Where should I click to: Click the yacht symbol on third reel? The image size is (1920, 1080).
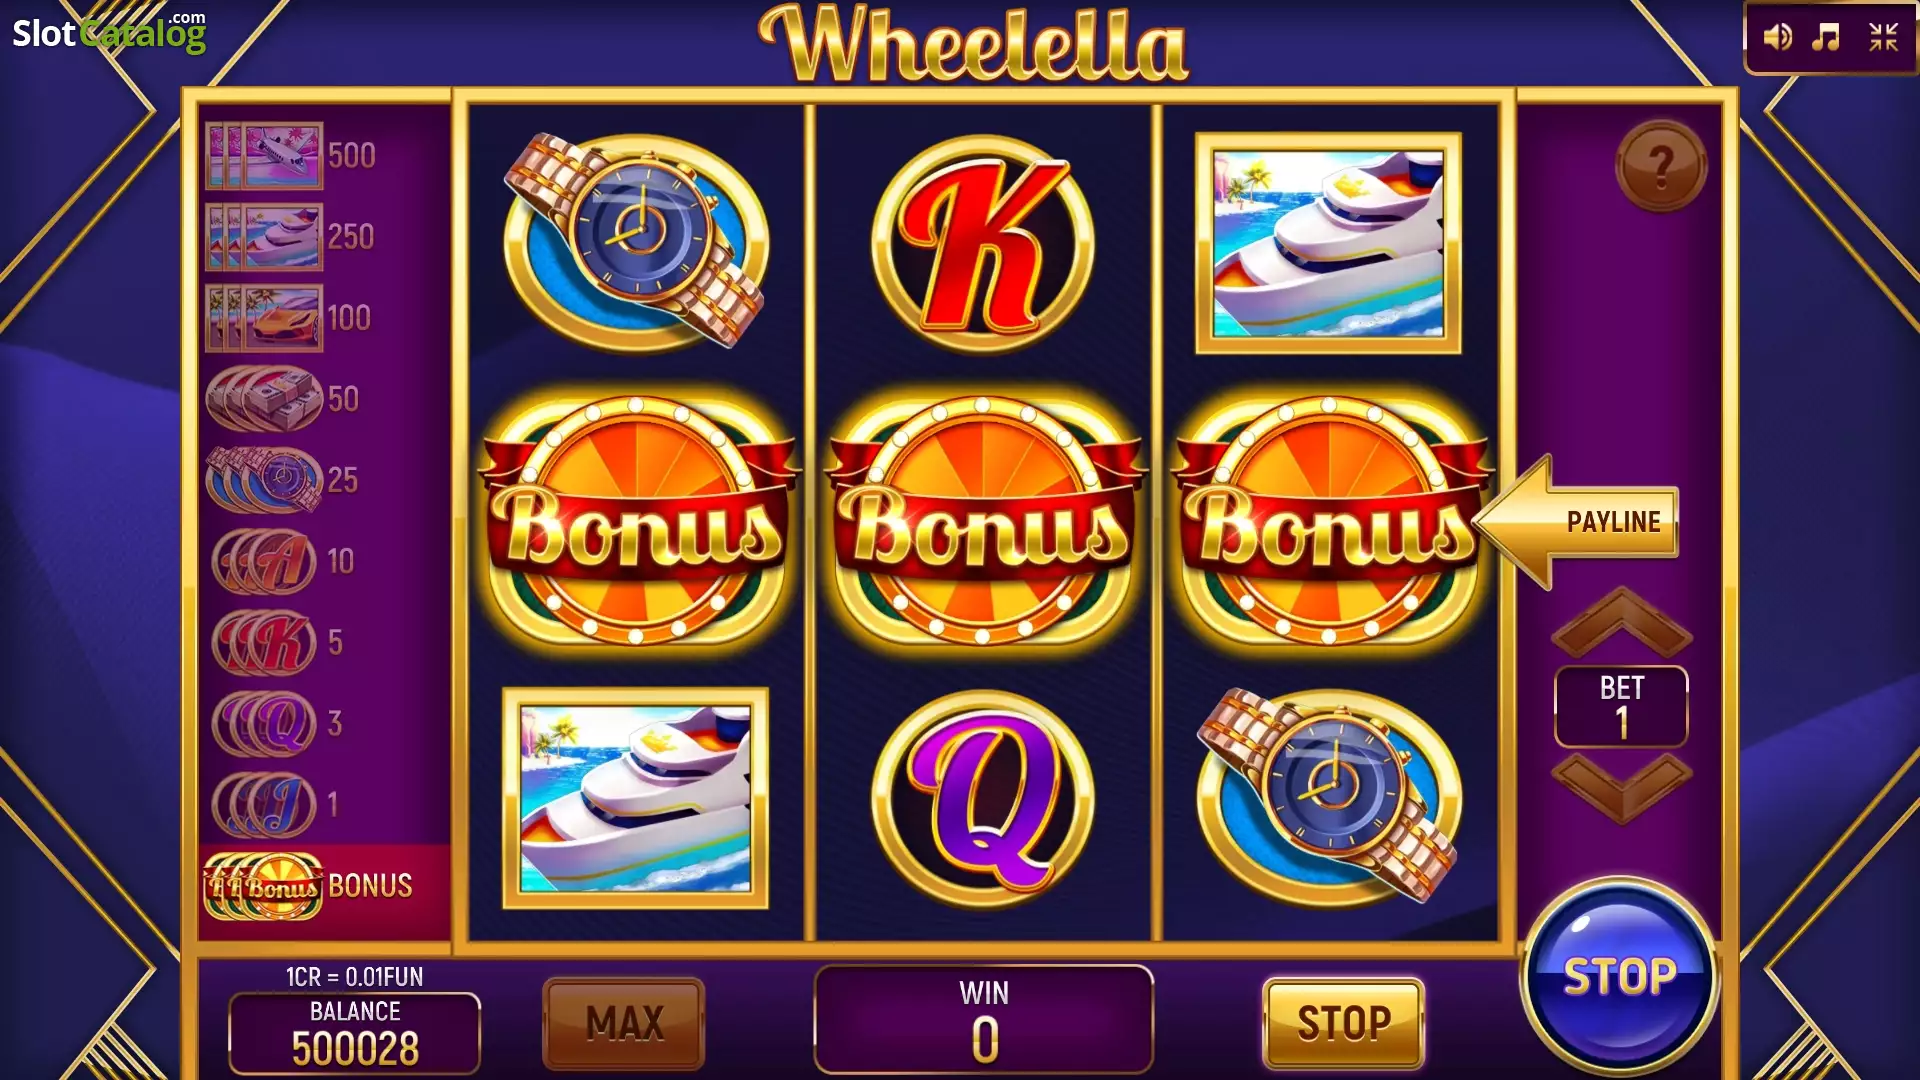point(1328,243)
